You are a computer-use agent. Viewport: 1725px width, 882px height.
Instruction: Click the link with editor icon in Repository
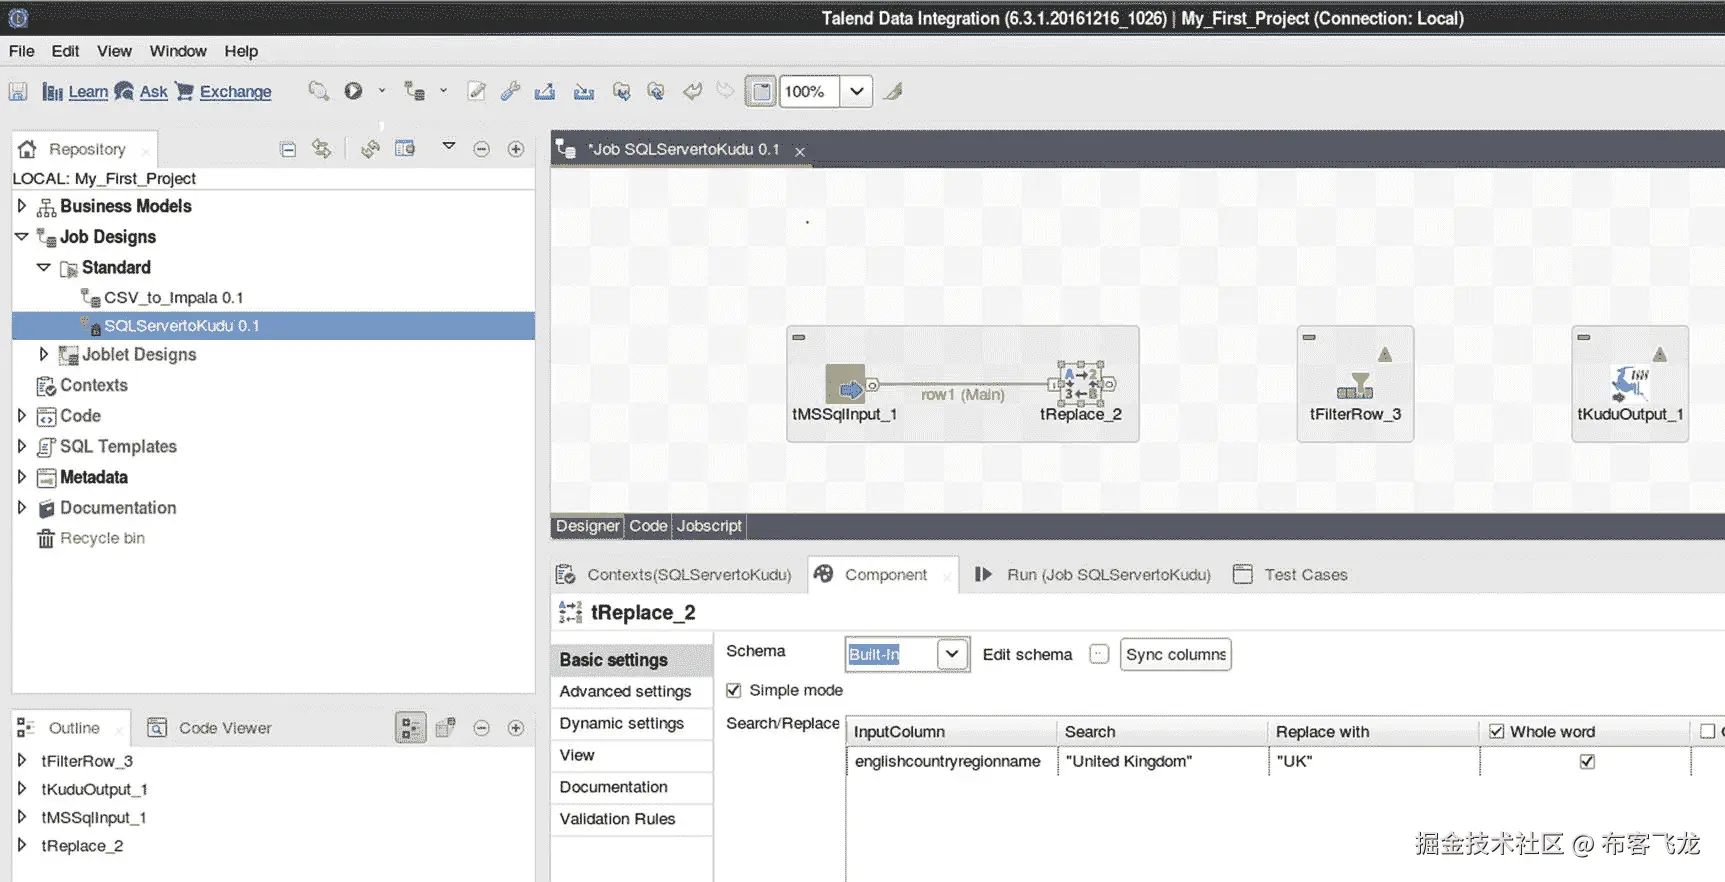[321, 149]
